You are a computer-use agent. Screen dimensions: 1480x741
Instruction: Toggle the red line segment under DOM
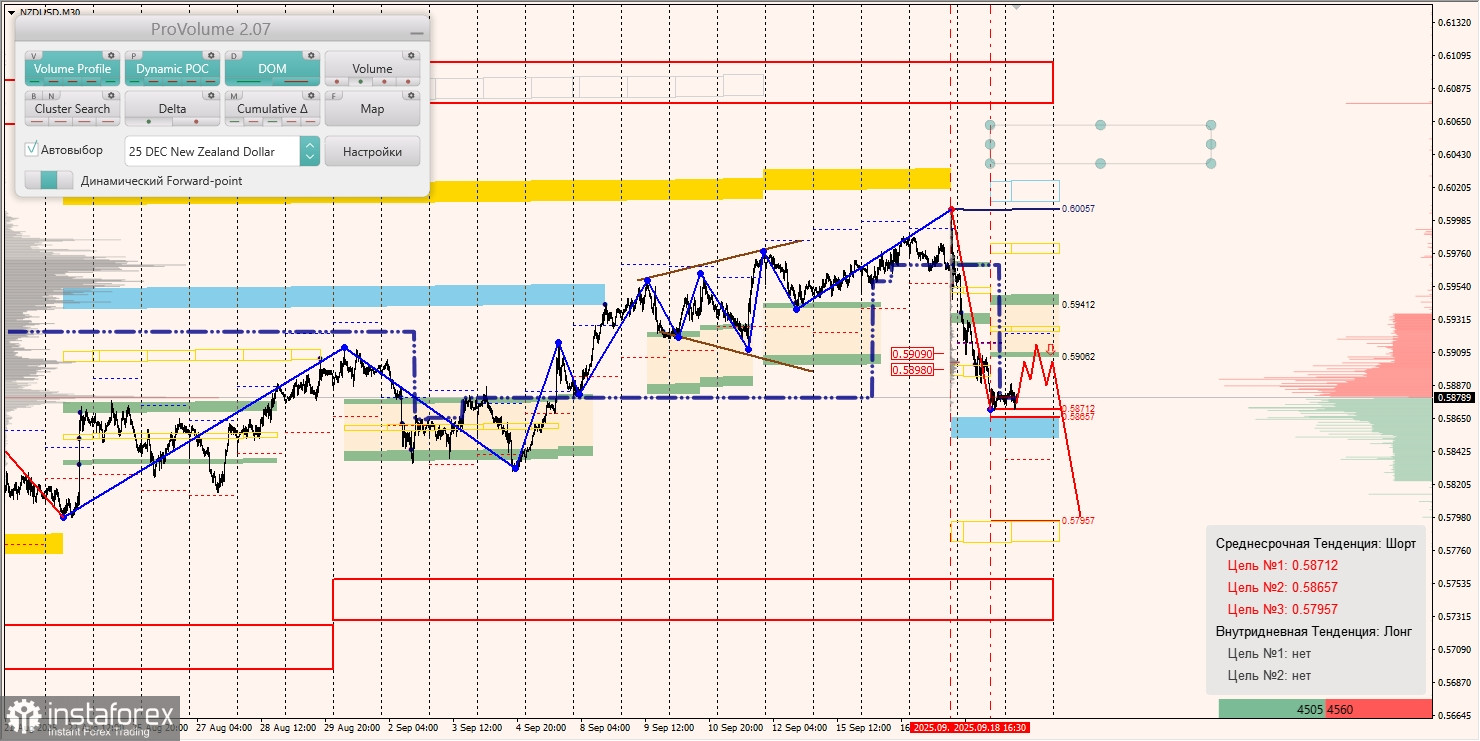[296, 81]
